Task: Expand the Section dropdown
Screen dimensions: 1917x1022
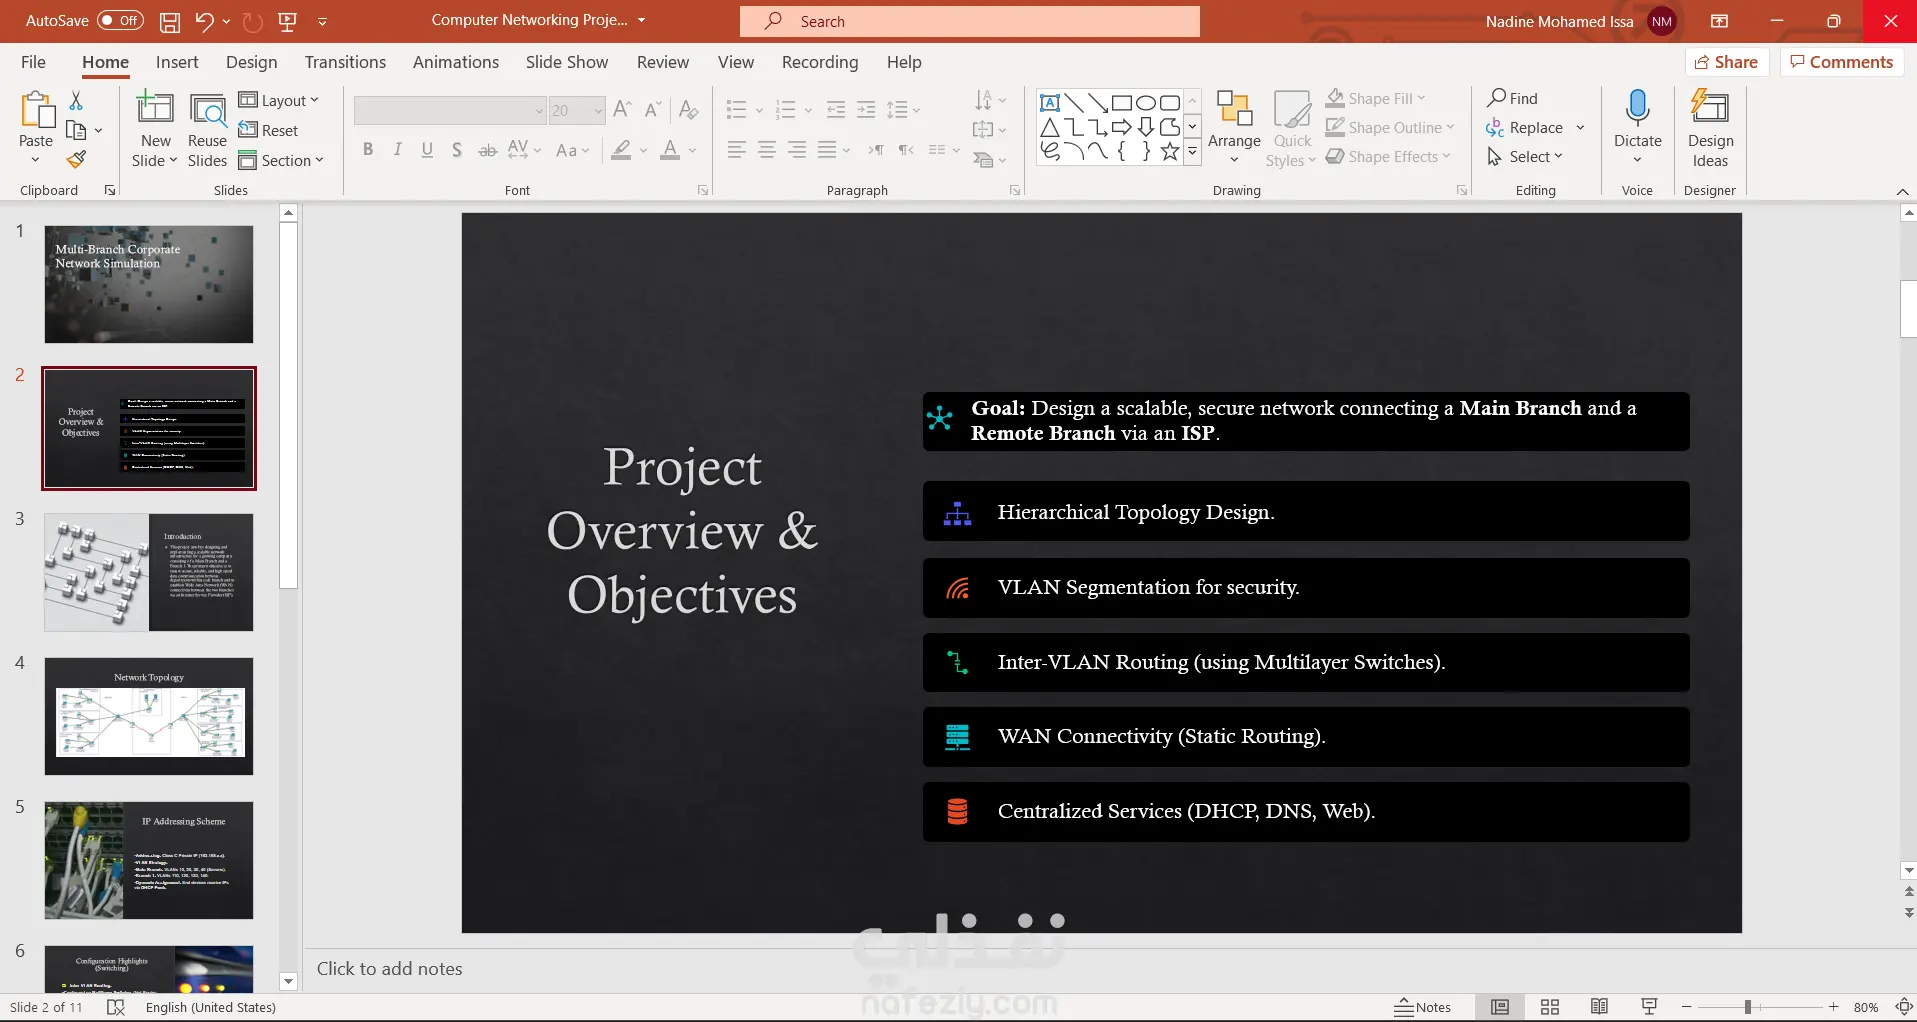Action: [281, 160]
